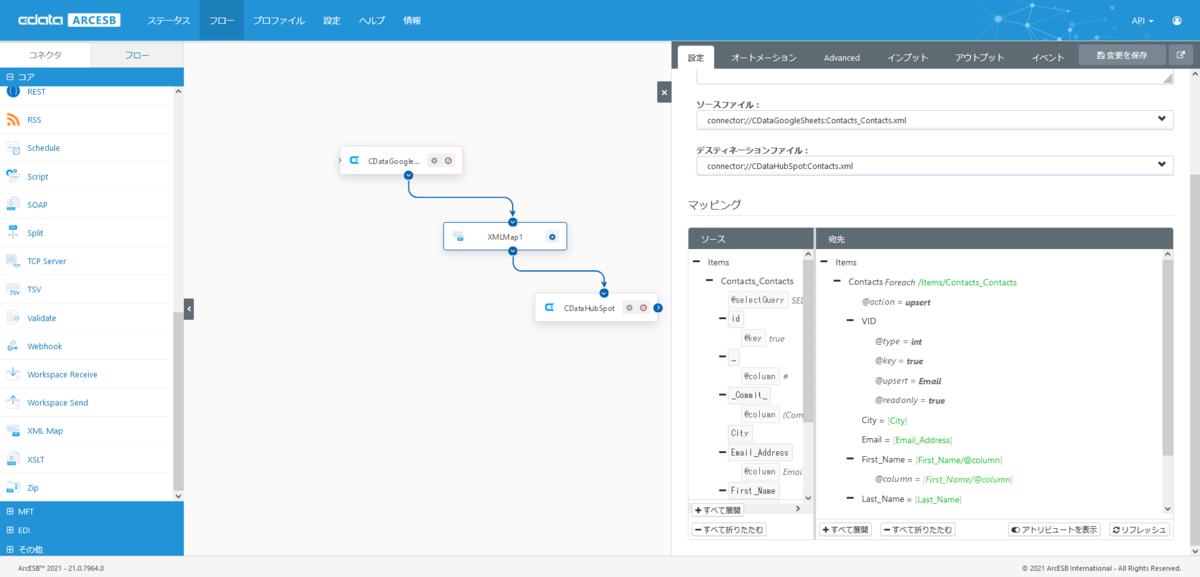Collapse the VID node in destination tree
1200x577 pixels.
click(x=850, y=321)
